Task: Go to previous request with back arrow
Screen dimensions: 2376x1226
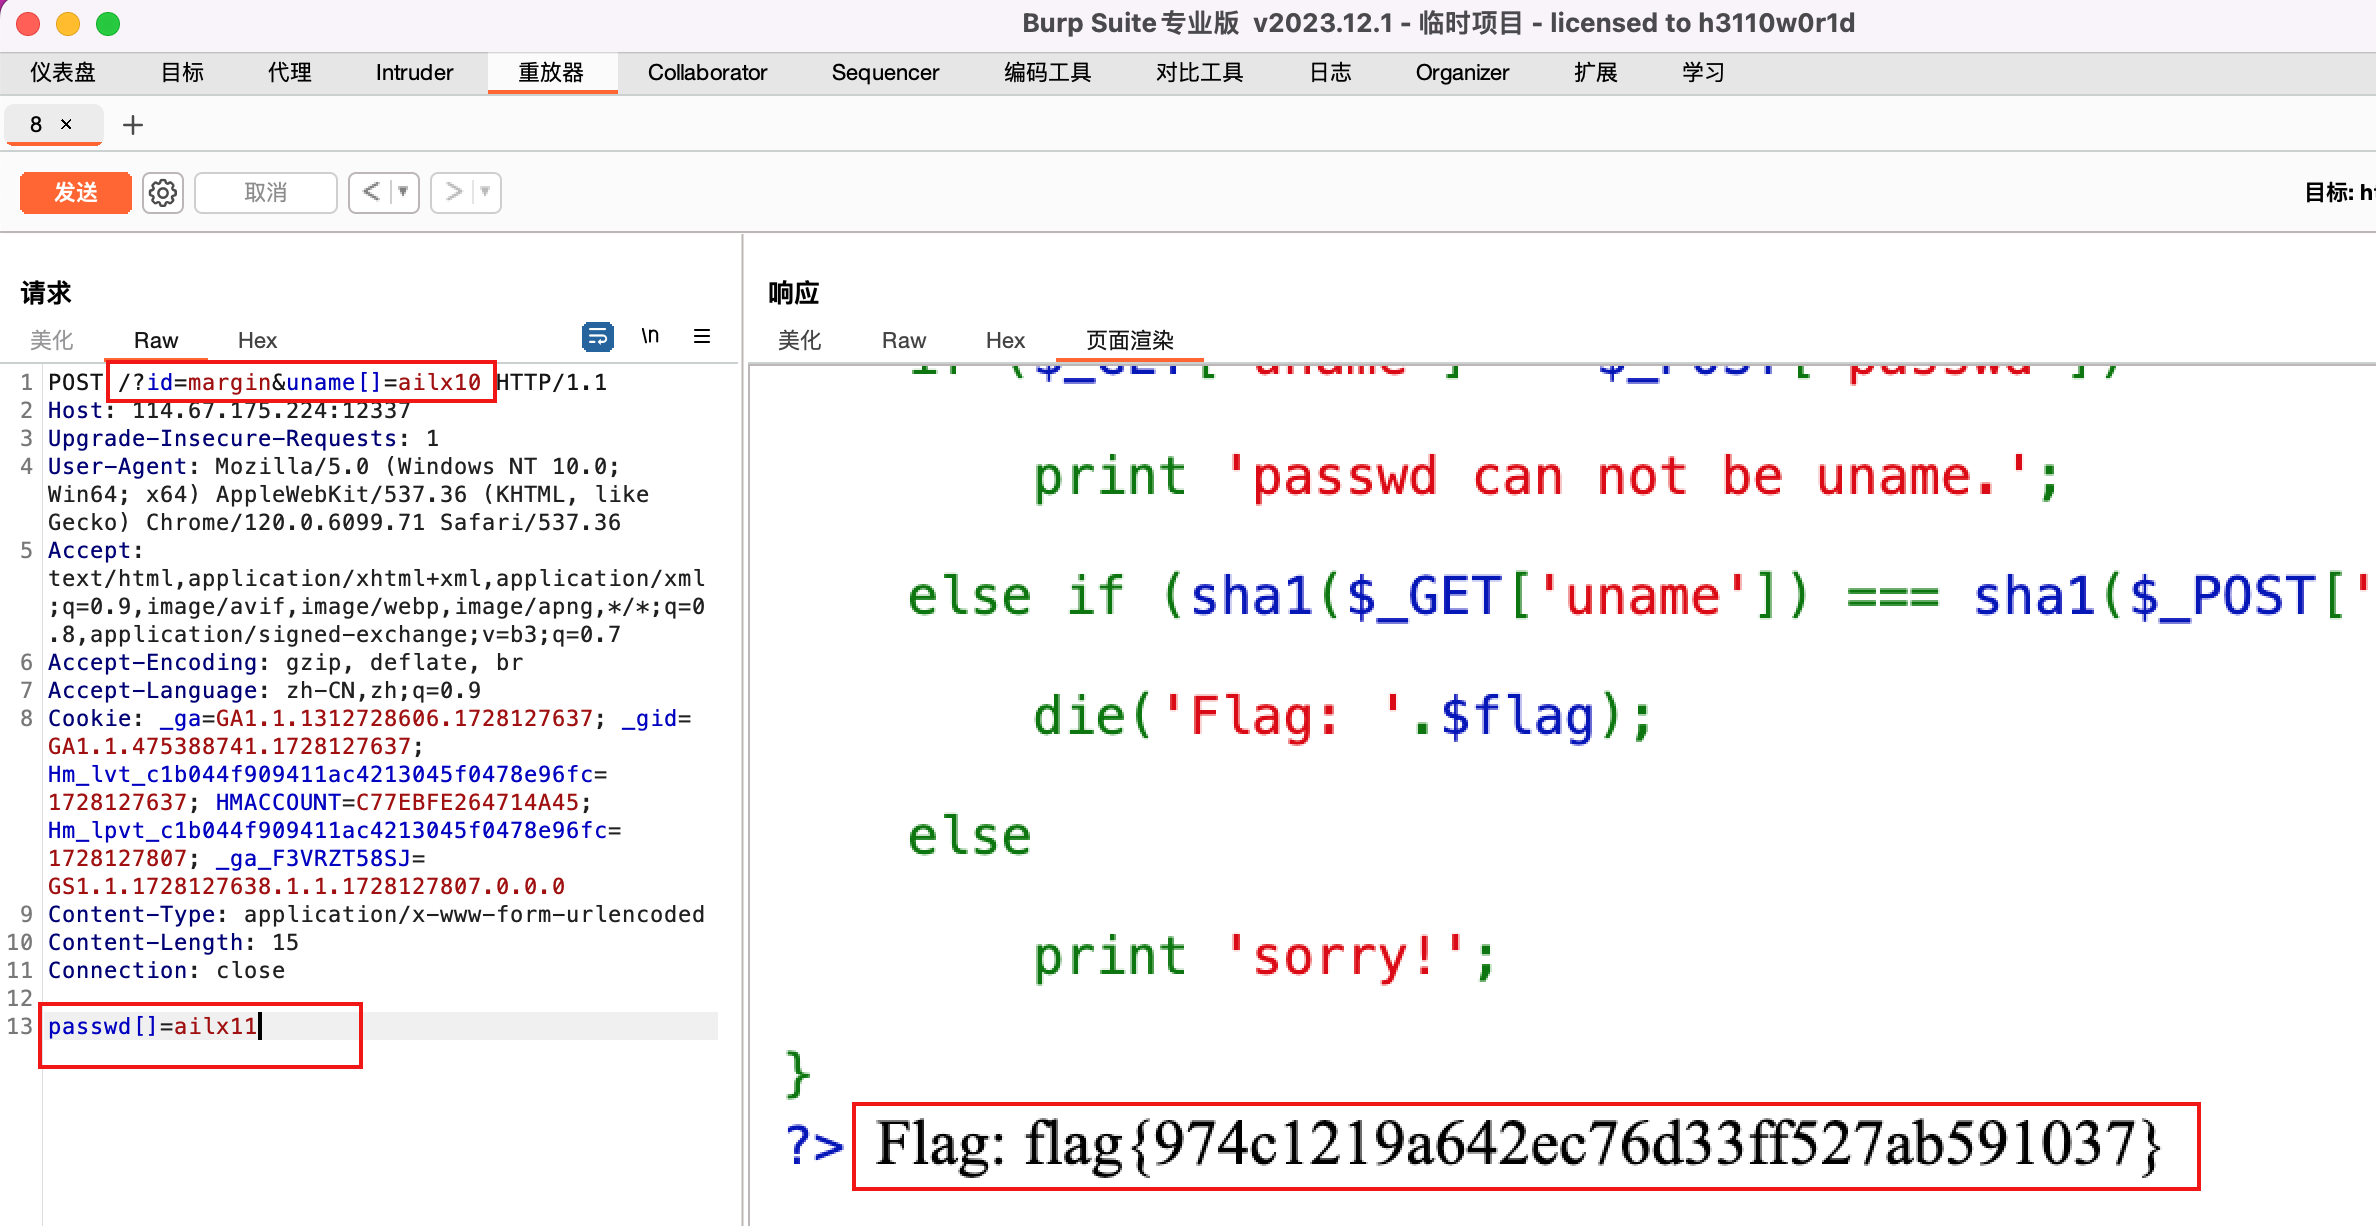Action: tap(369, 192)
